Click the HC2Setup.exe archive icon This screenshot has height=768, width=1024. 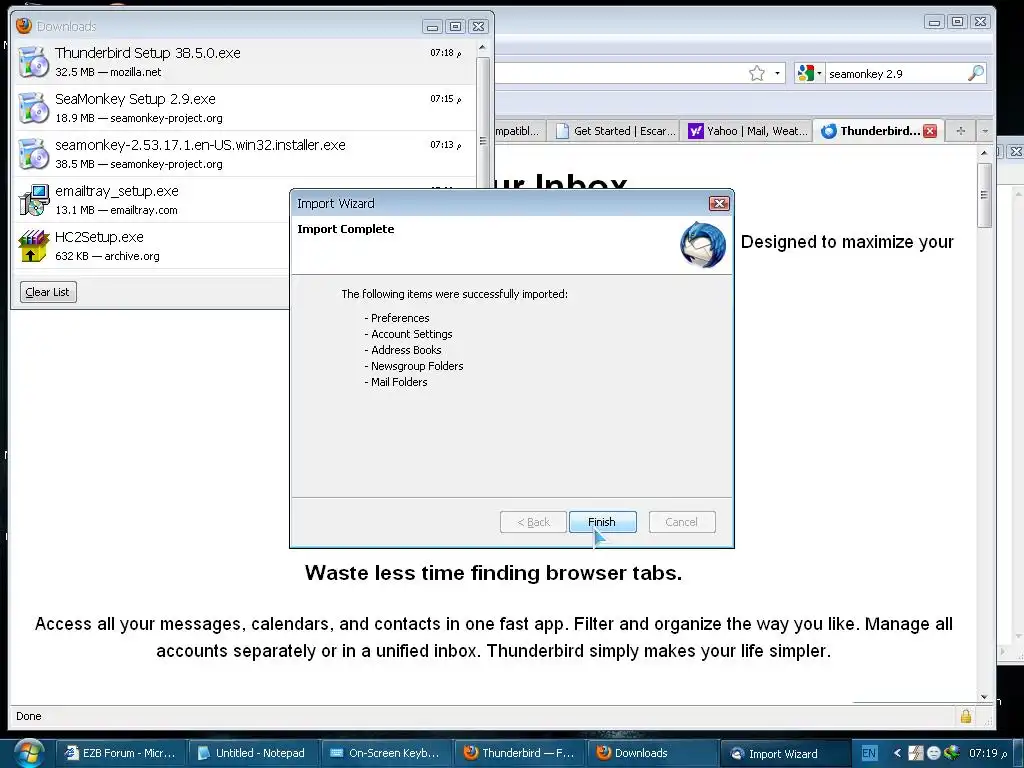33,246
